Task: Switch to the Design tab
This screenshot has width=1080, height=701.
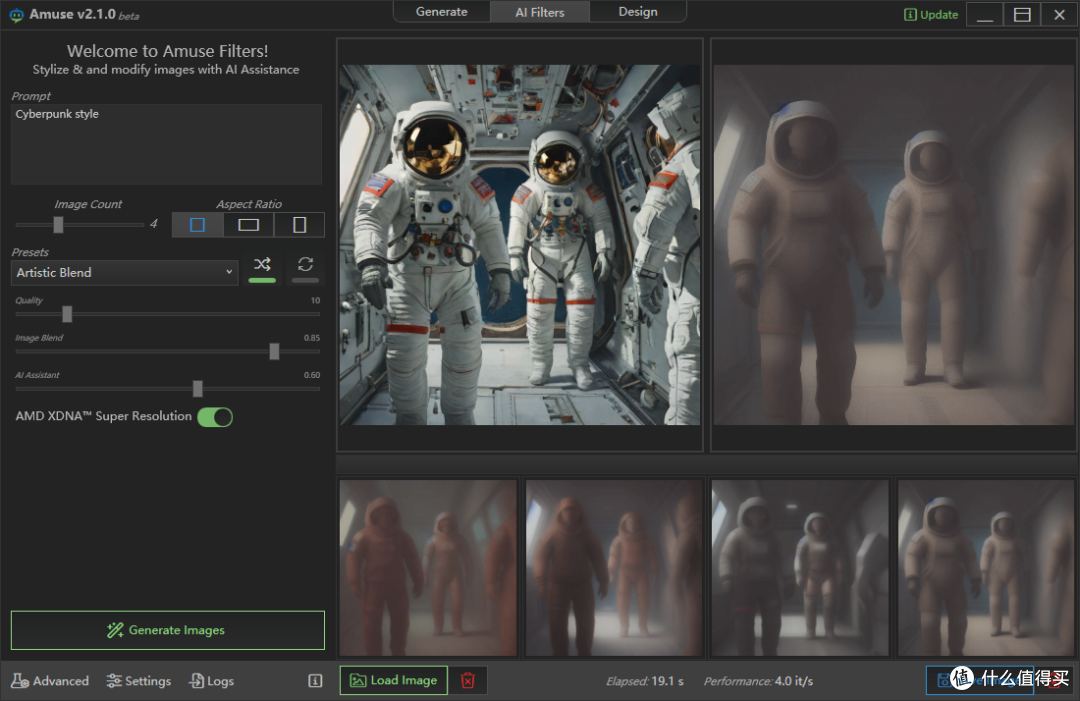Action: pyautogui.click(x=637, y=12)
